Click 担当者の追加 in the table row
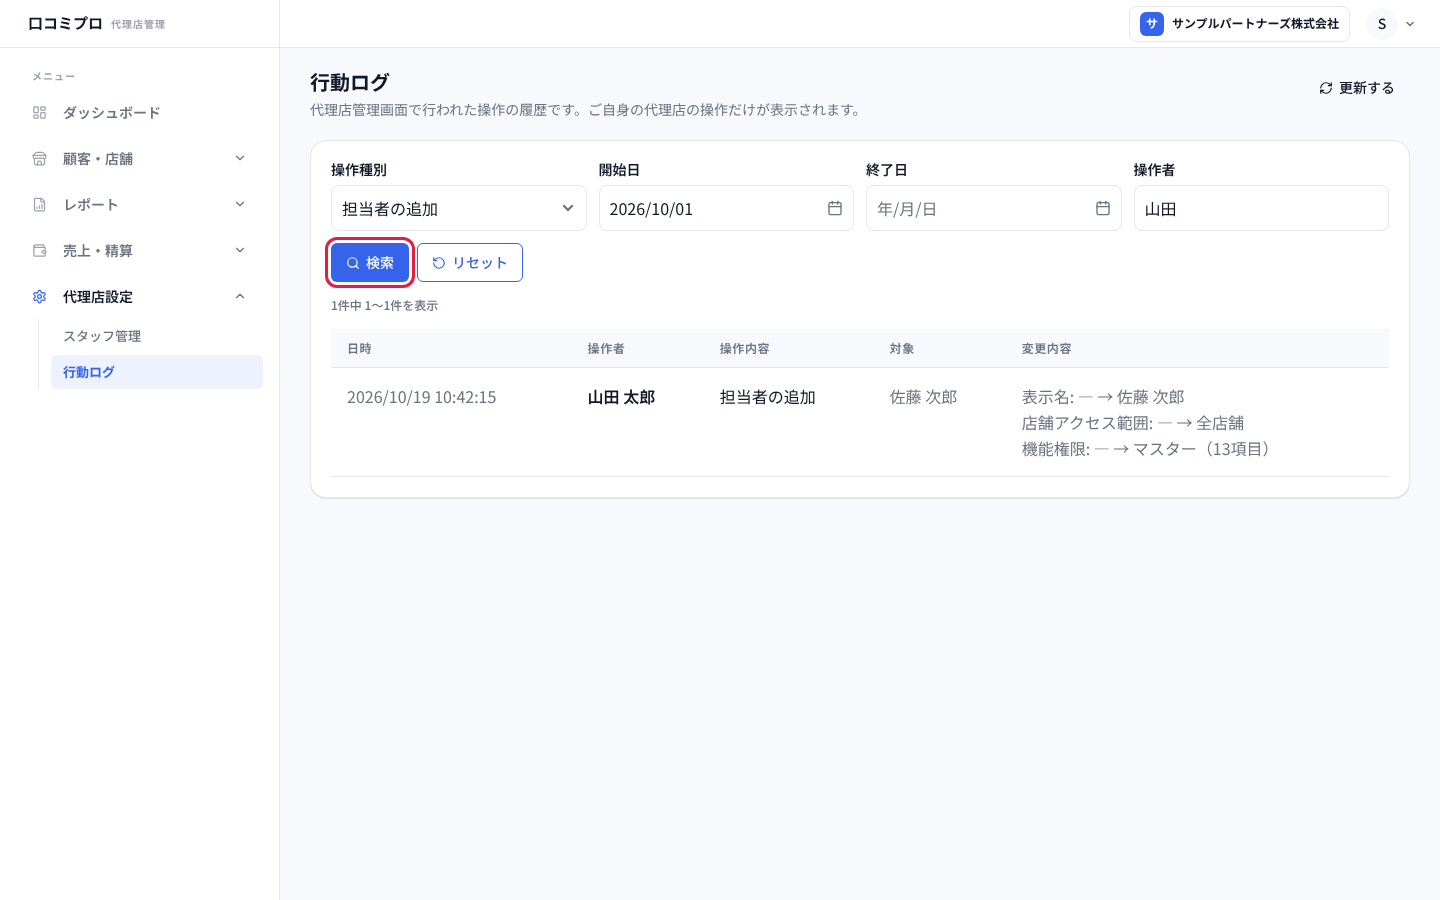 click(x=768, y=397)
